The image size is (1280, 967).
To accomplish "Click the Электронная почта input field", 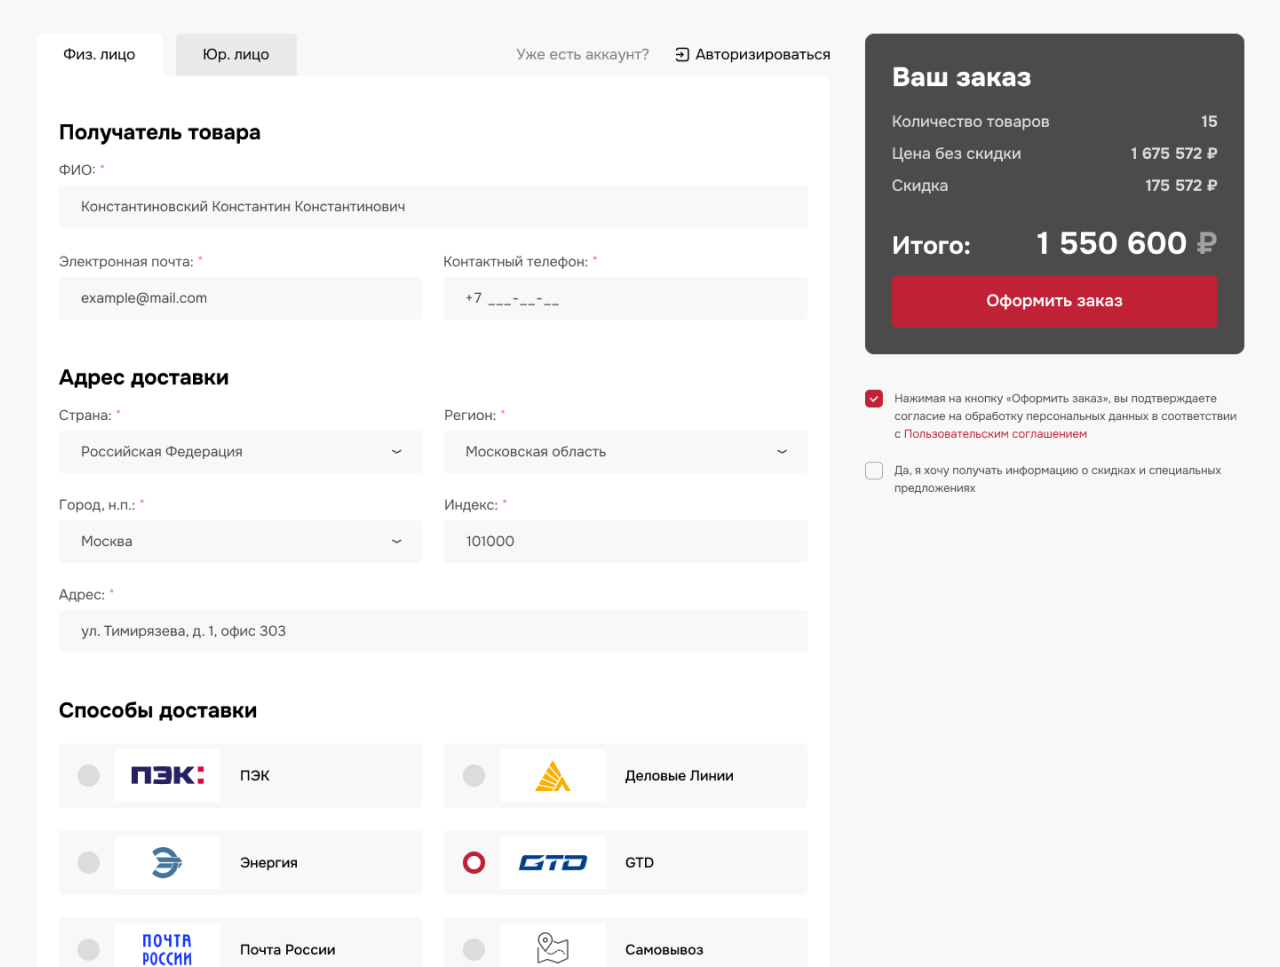I will point(240,298).
